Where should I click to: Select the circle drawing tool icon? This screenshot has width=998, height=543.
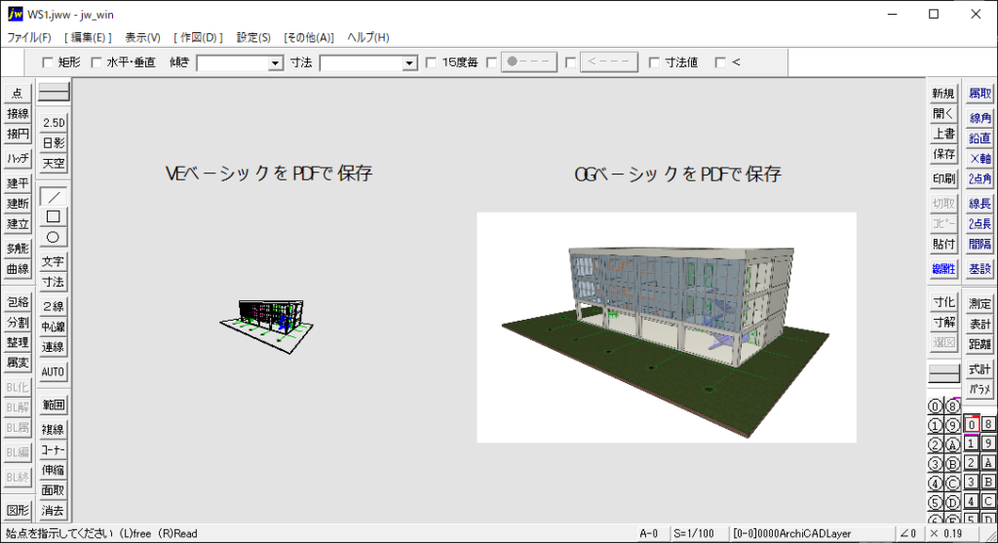coord(53,237)
